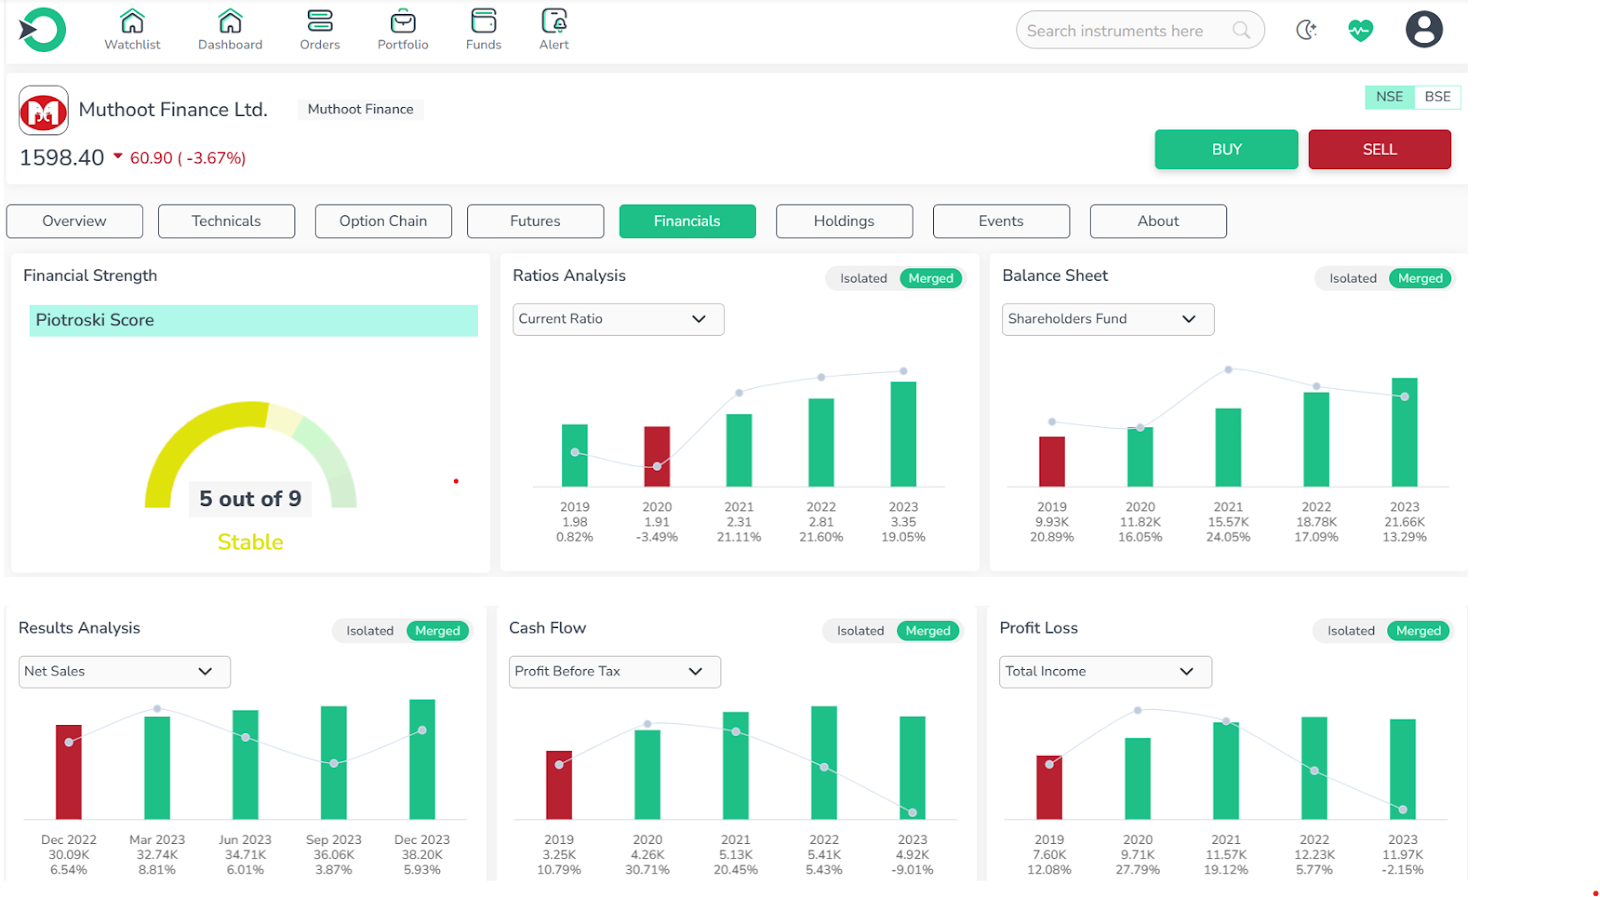This screenshot has width=1600, height=897.
Task: Set Cash Flow to Isolated
Action: coord(860,631)
